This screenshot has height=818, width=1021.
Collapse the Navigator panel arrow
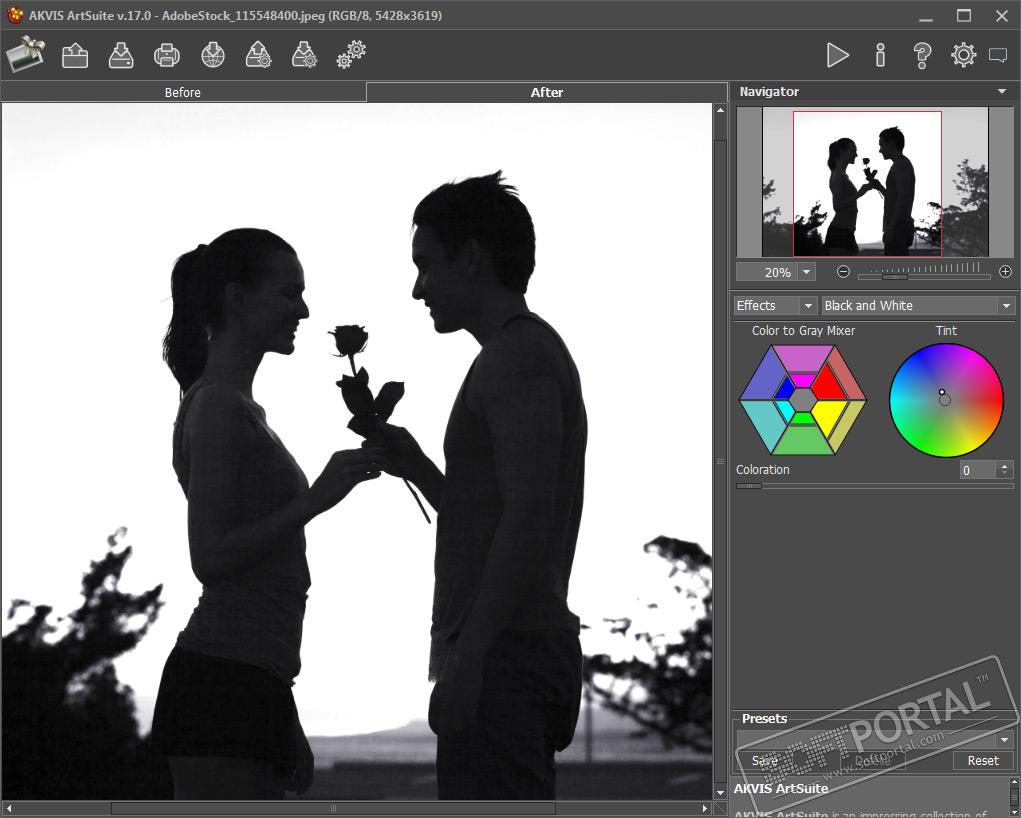(1002, 92)
